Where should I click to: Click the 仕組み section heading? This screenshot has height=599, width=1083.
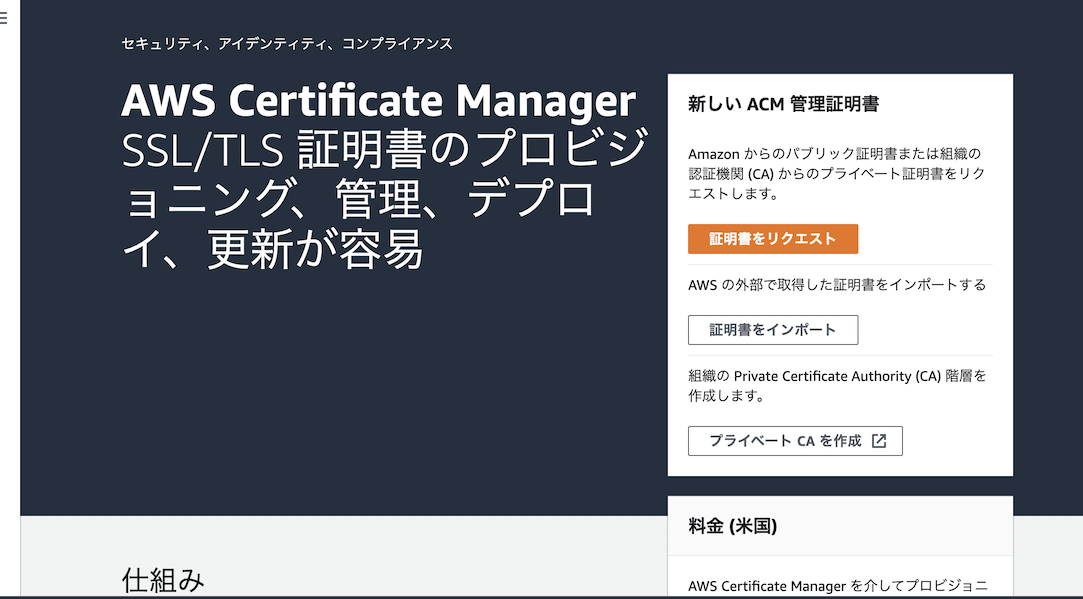click(x=163, y=580)
